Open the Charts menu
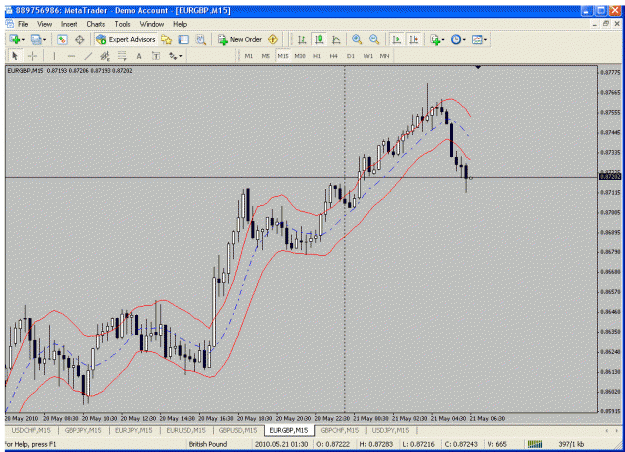Screen dimensions: 625x452 pyautogui.click(x=96, y=24)
